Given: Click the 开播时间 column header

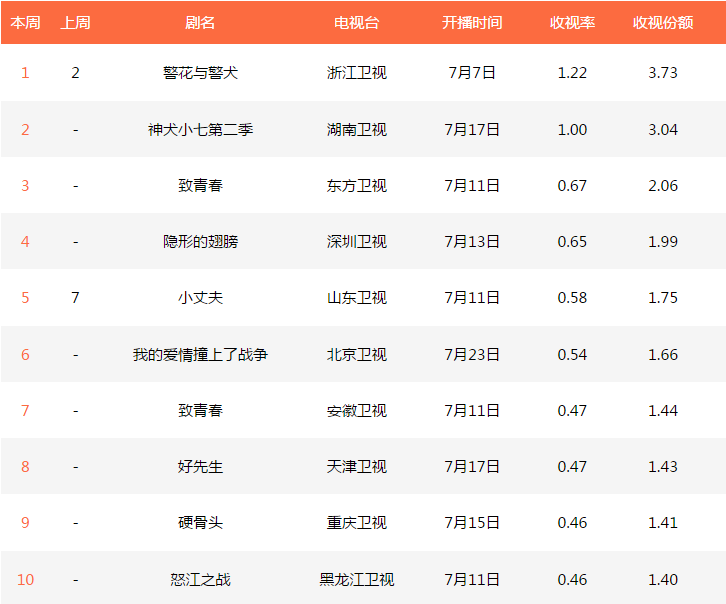Looking at the screenshot, I should pos(472,22).
